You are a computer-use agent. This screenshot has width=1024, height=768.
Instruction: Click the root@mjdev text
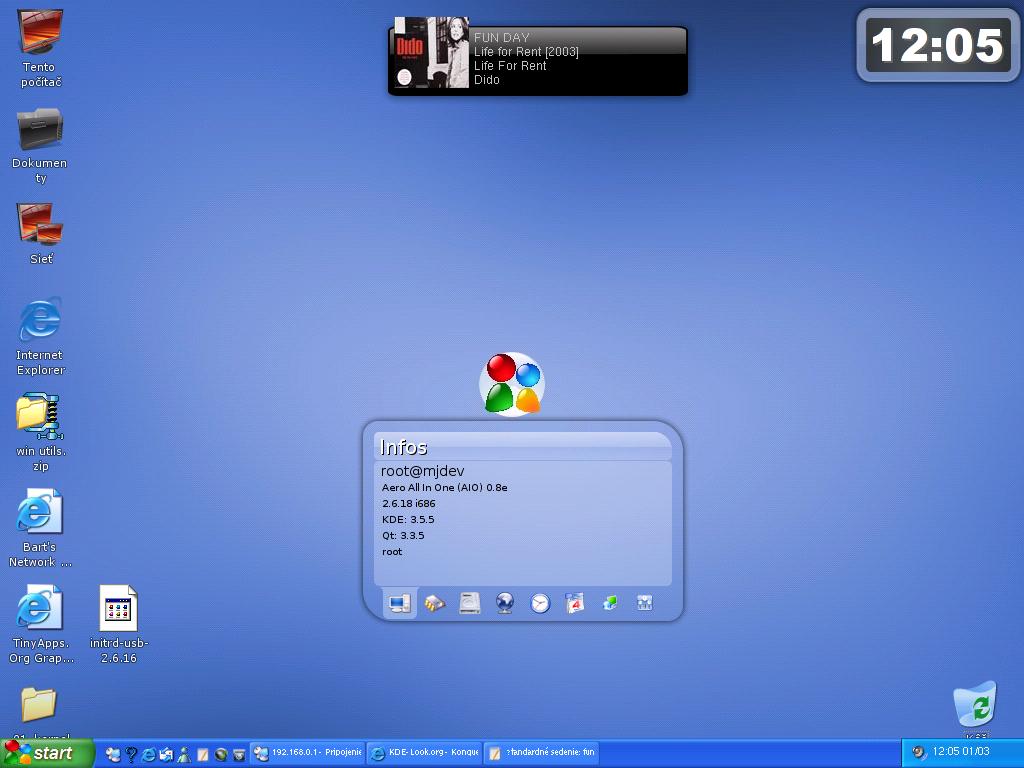coord(423,471)
